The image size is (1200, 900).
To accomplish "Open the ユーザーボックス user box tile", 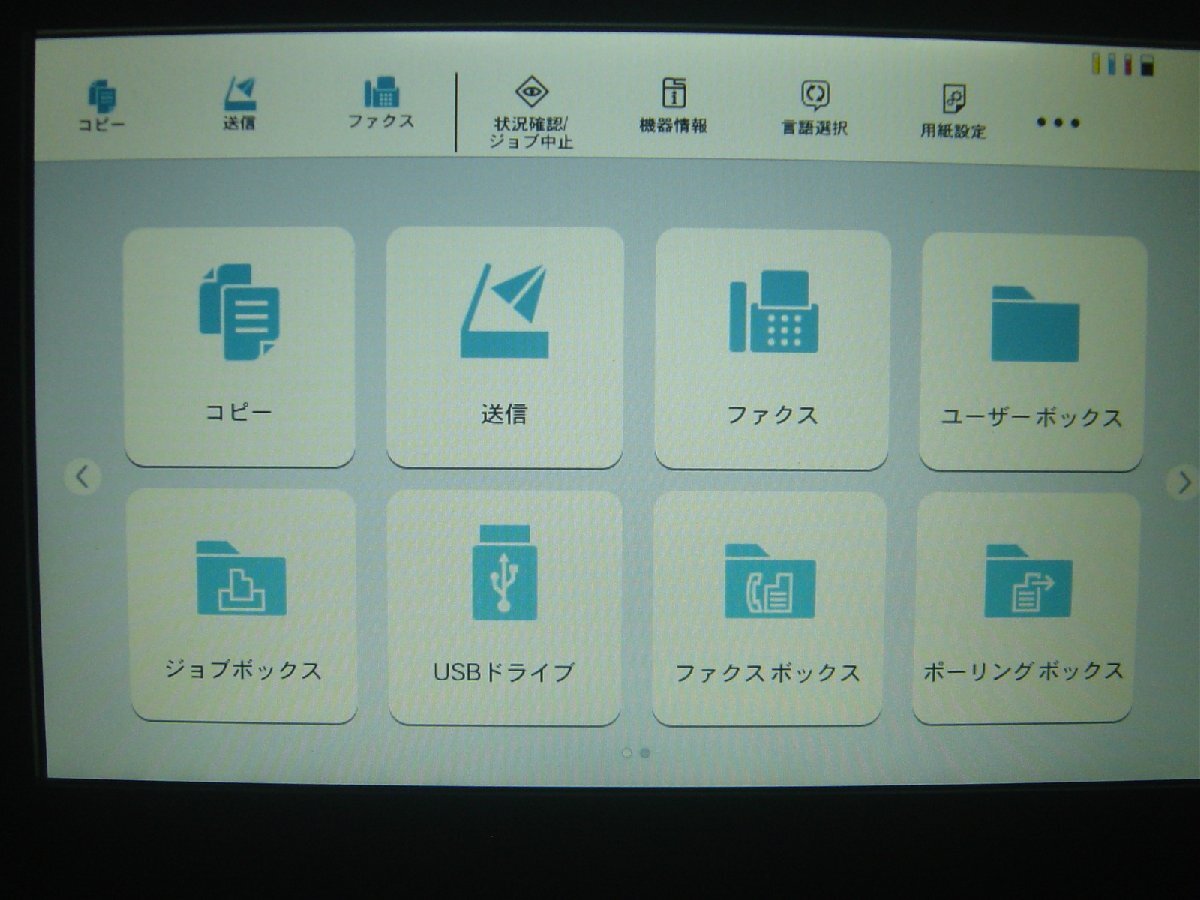I will (x=1032, y=353).
